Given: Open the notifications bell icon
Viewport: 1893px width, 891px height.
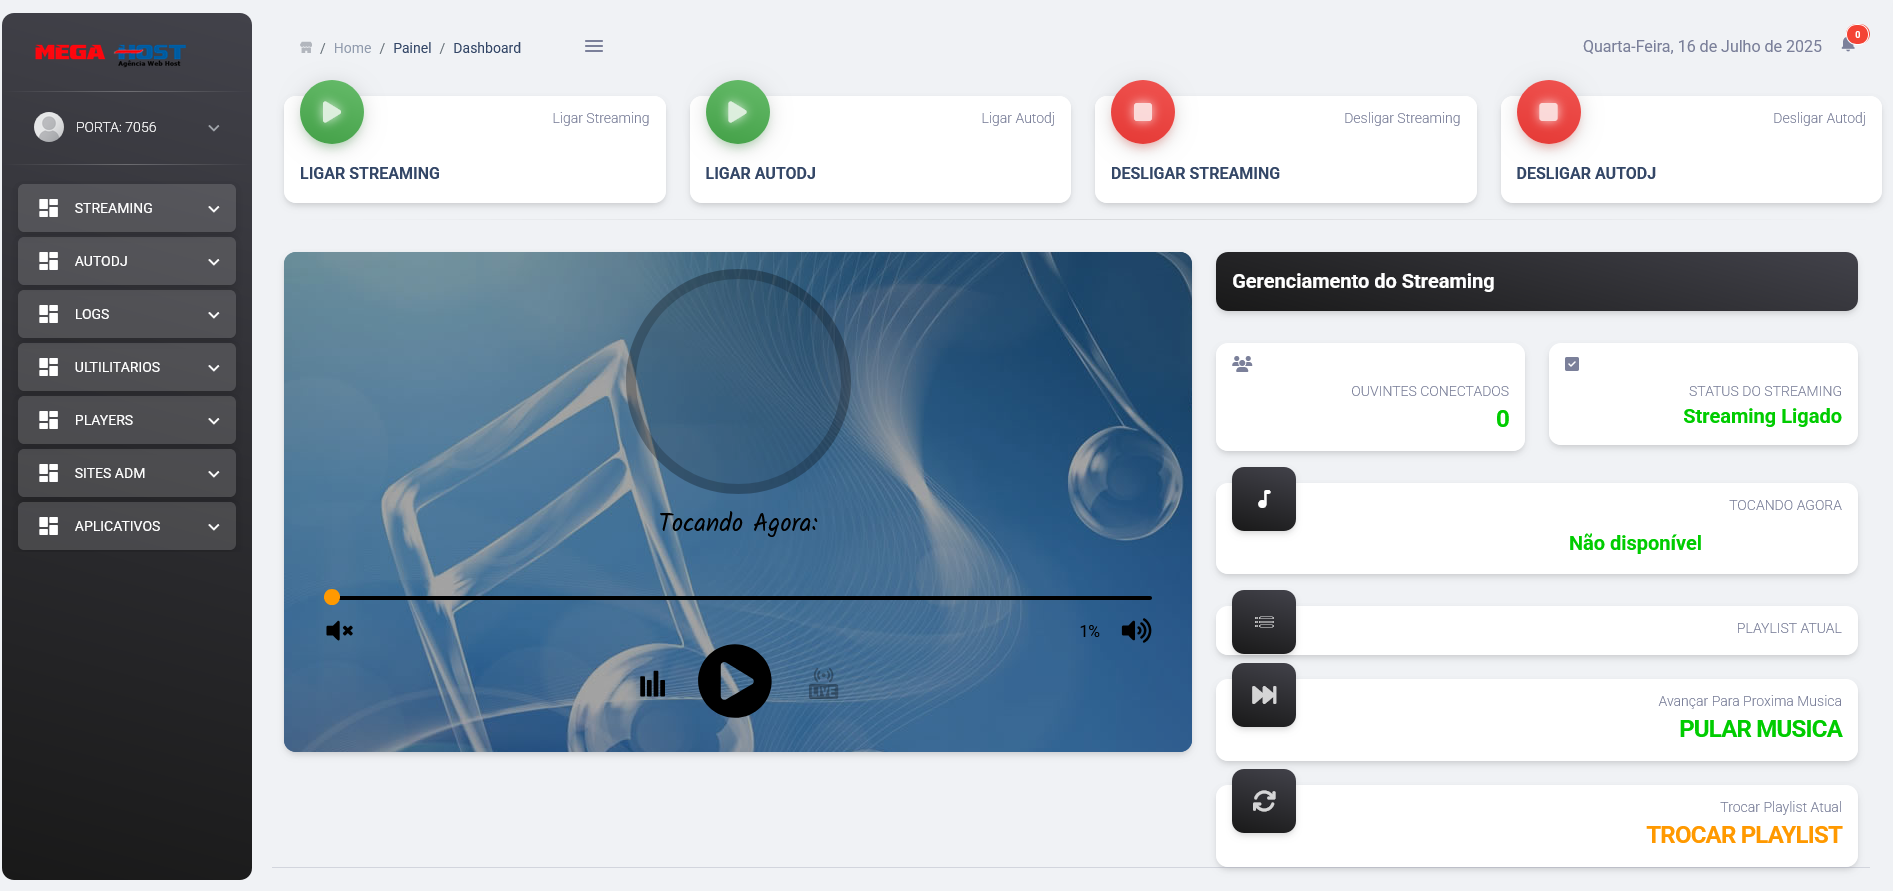Looking at the screenshot, I should [1848, 44].
